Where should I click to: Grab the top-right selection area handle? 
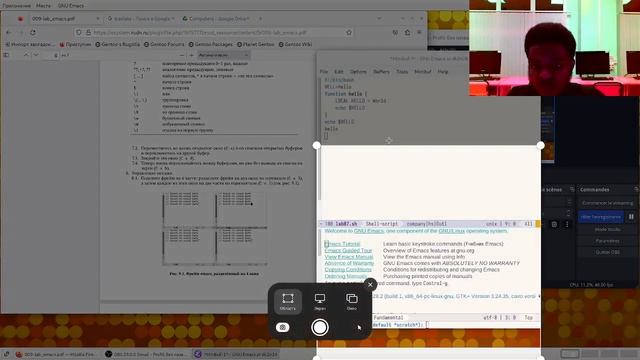540,145
